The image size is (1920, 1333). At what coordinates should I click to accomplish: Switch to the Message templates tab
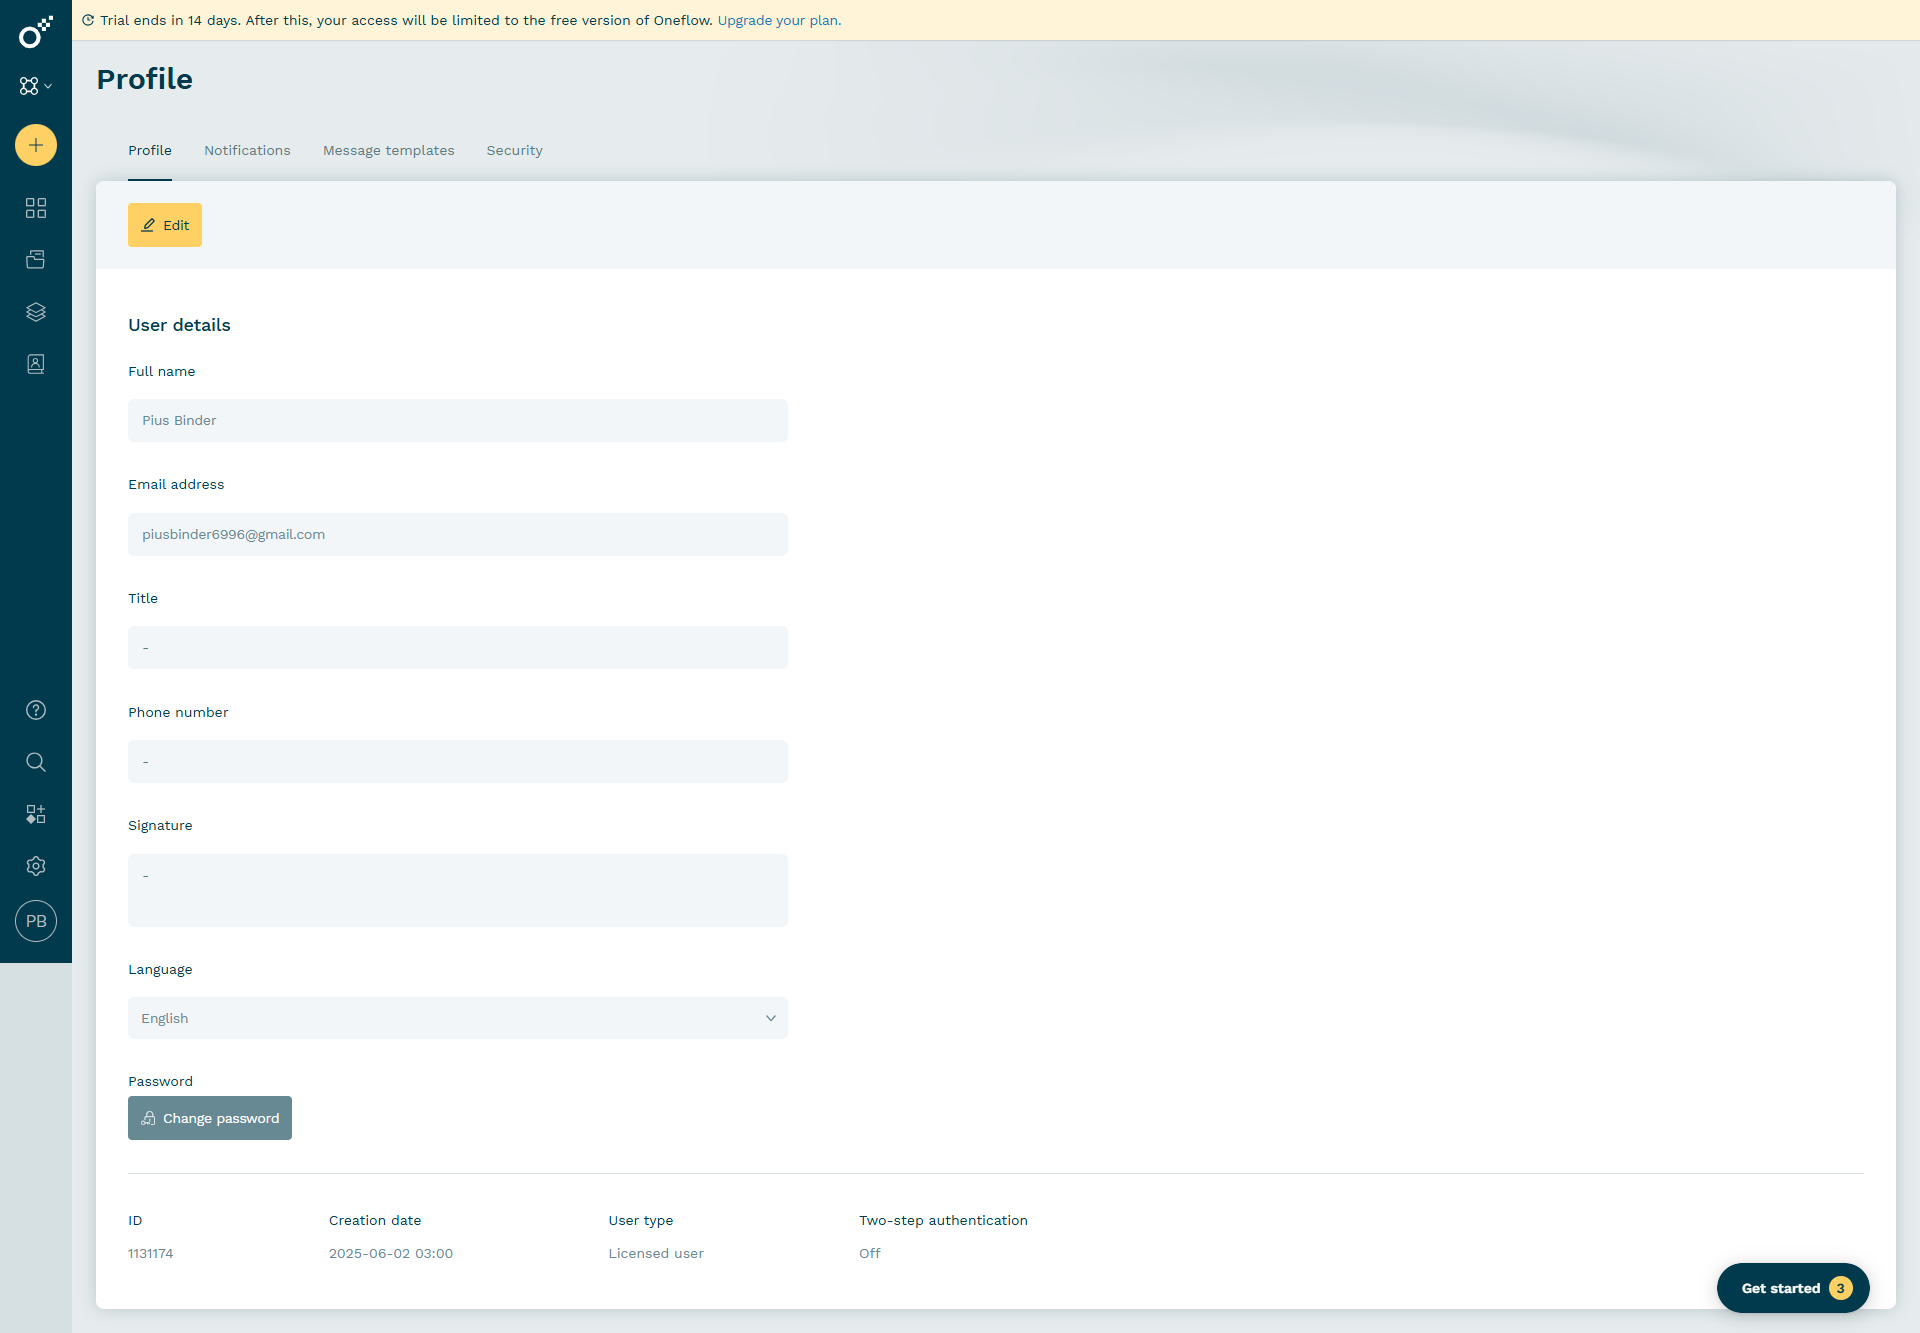388,151
